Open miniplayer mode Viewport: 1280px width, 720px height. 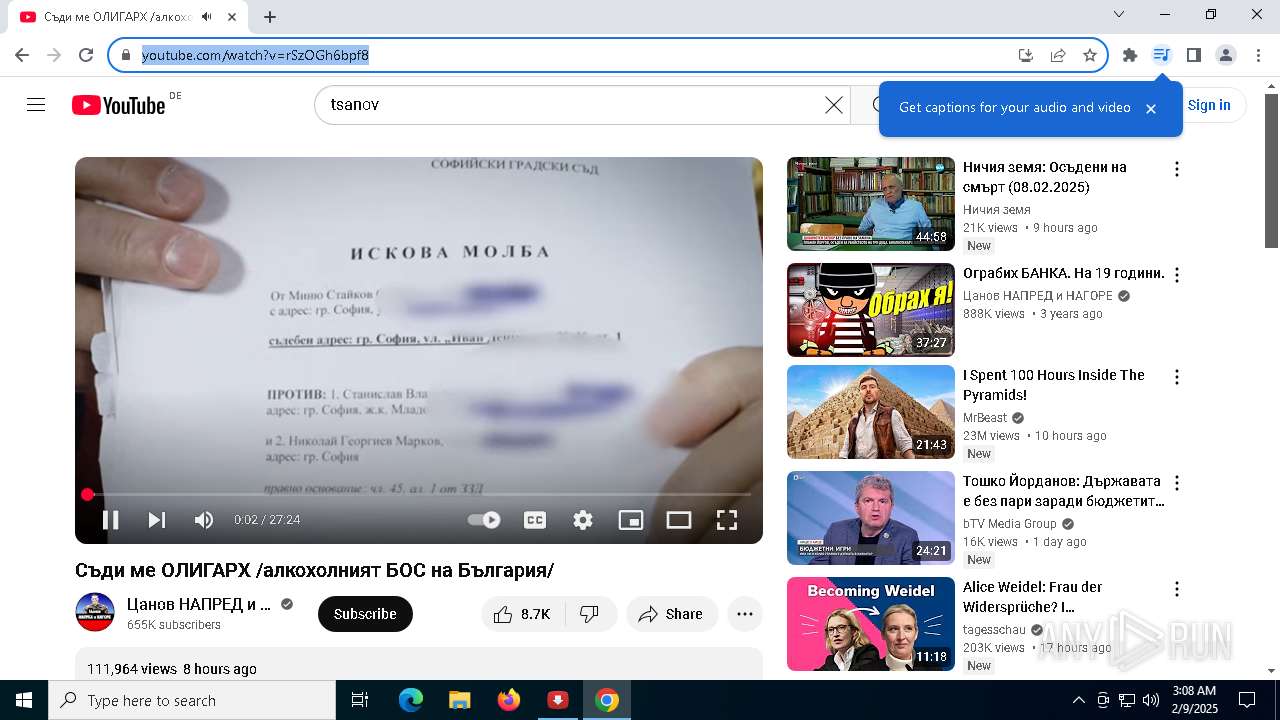(631, 520)
